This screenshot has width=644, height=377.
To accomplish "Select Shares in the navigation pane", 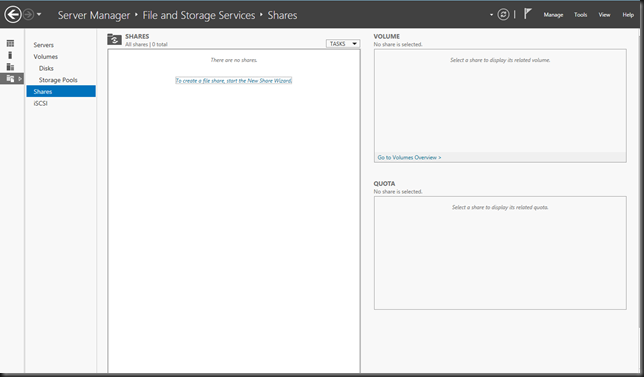I will click(x=61, y=91).
